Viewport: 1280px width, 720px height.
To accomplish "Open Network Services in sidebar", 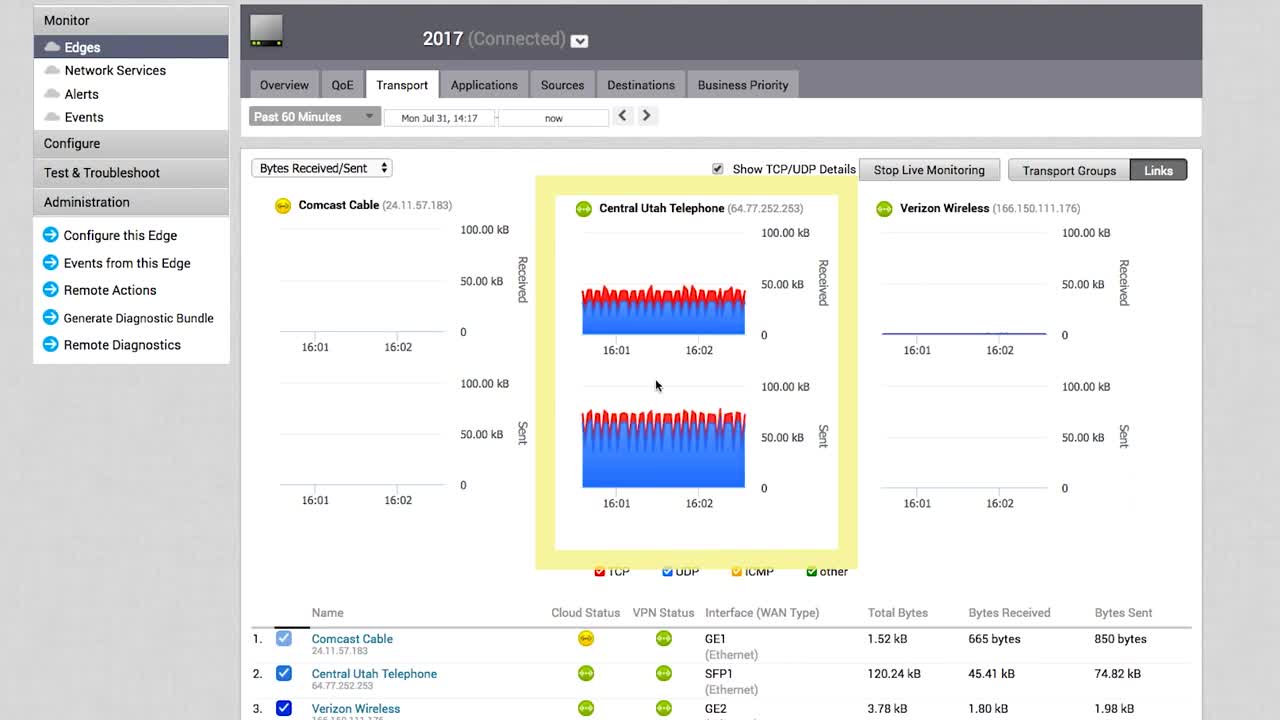I will coord(115,70).
